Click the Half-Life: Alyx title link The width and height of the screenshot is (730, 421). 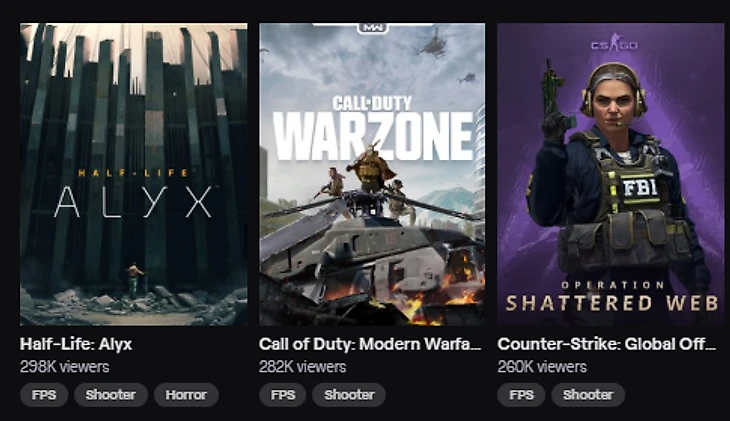click(76, 344)
